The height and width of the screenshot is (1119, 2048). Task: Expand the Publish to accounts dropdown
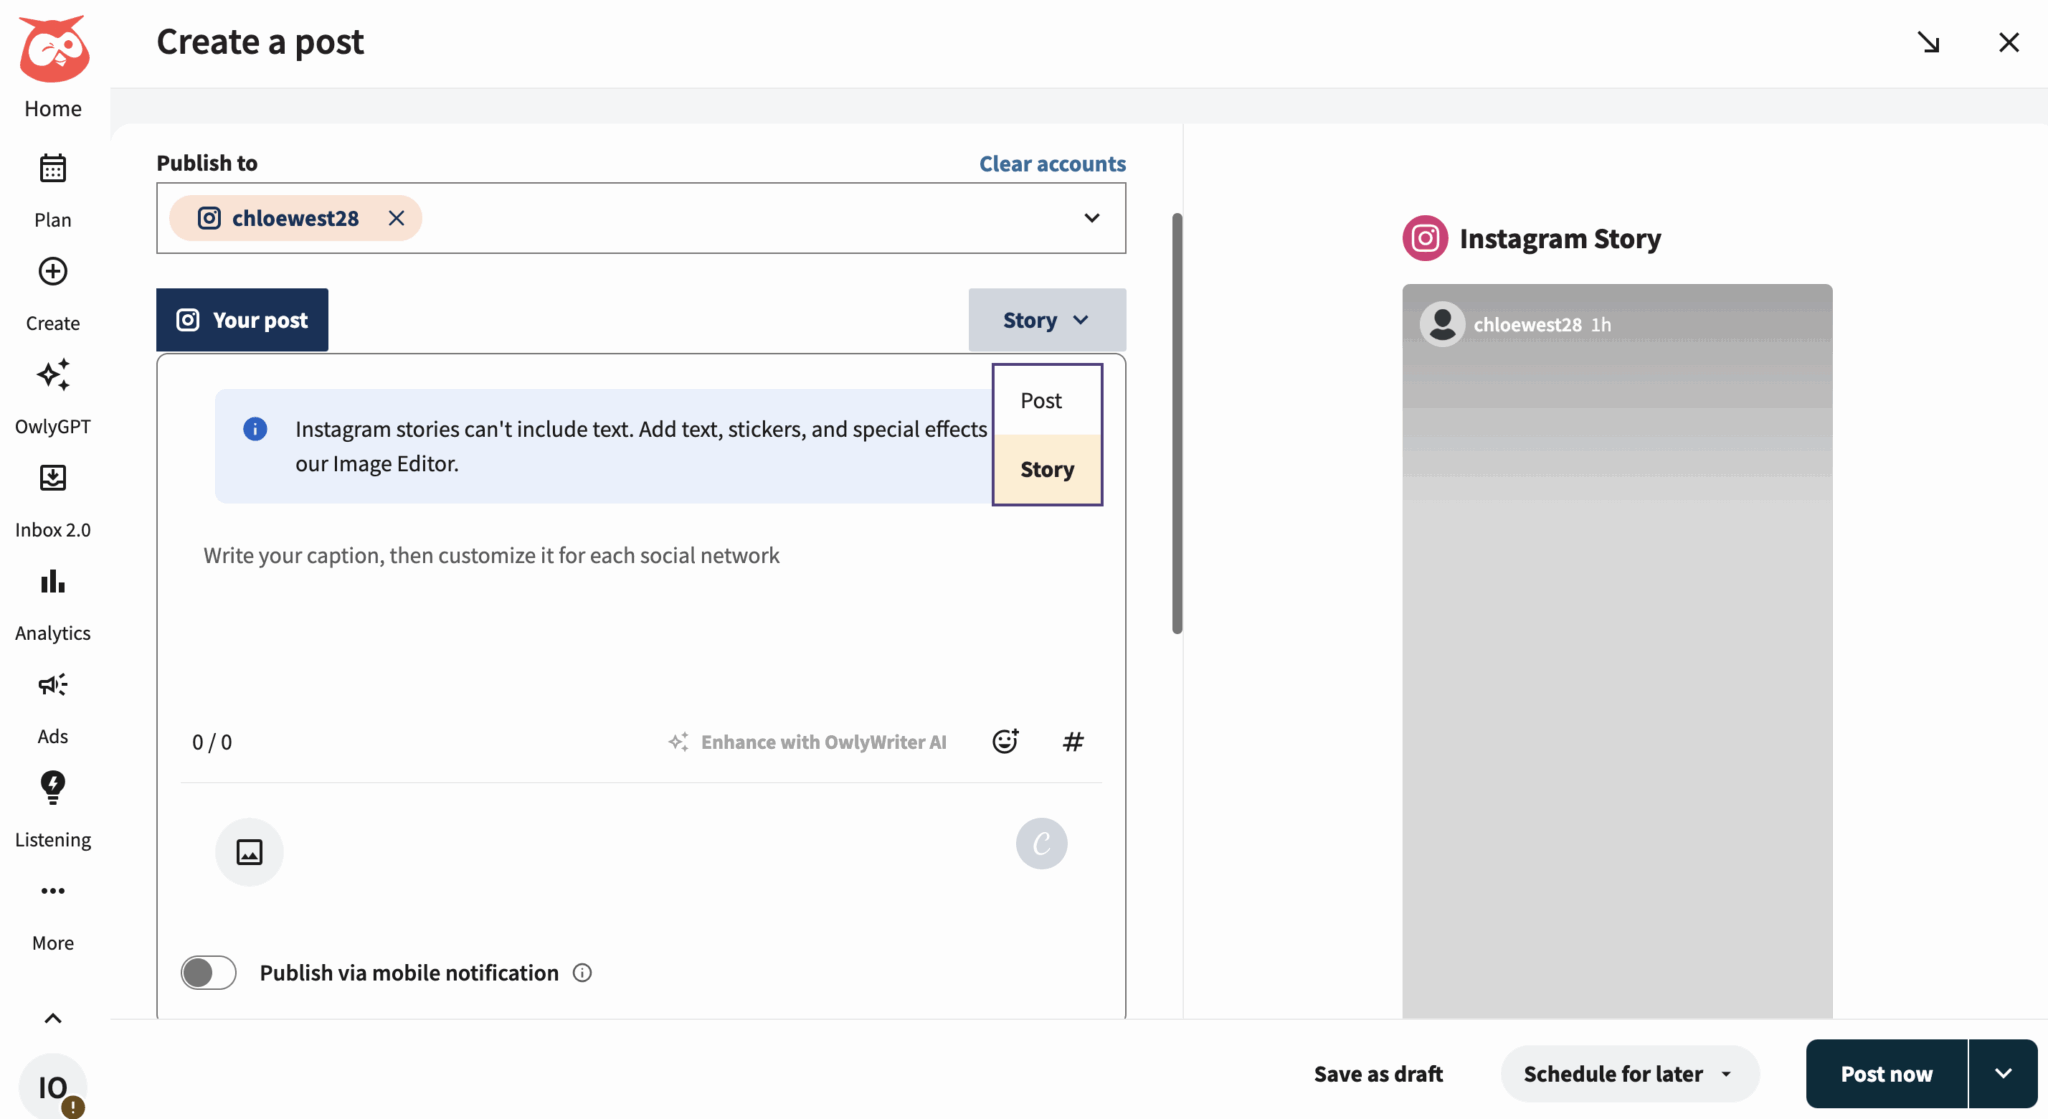tap(1091, 218)
